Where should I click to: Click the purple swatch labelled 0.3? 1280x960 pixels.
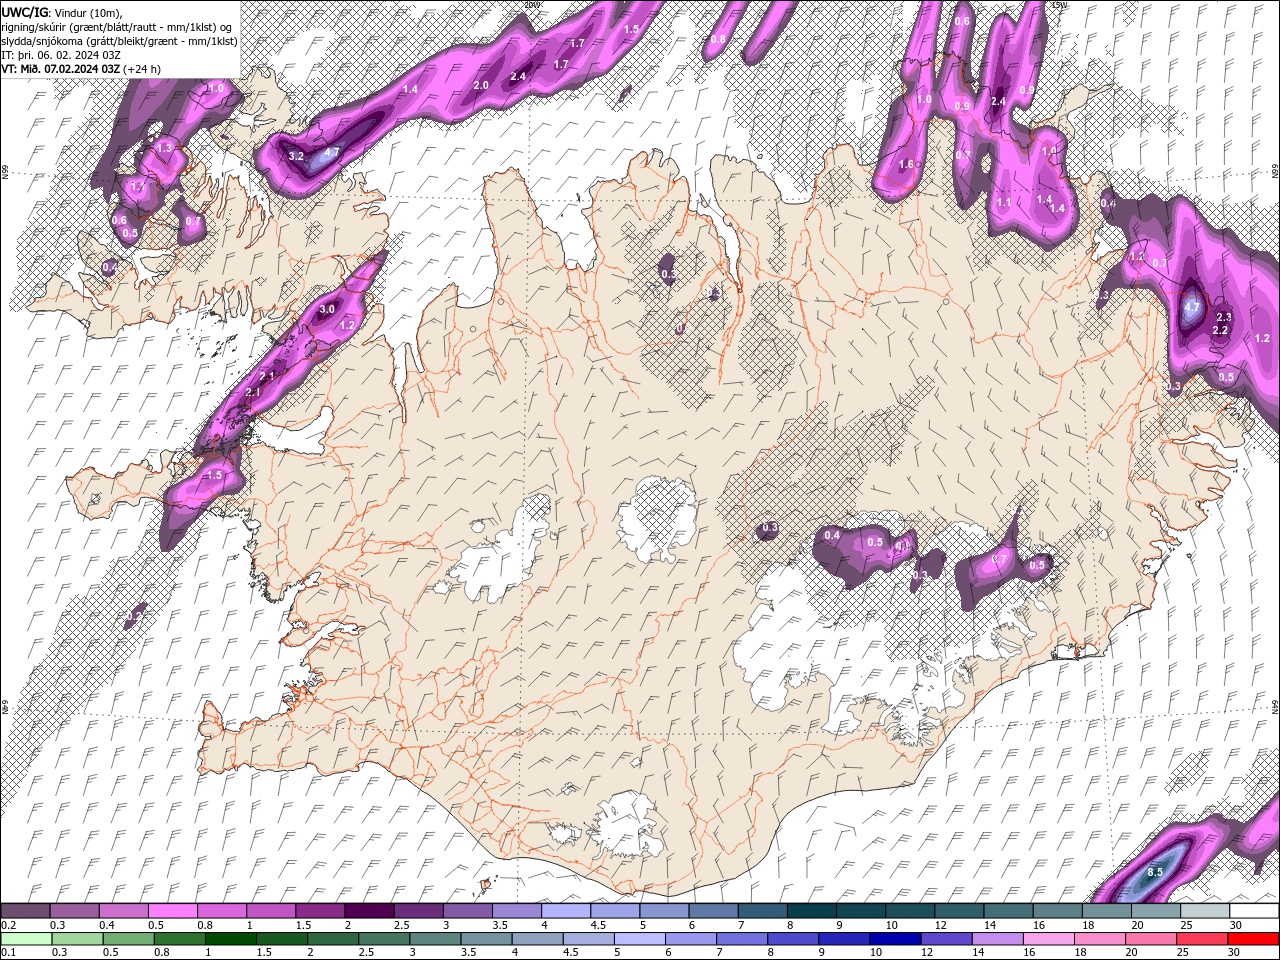(75, 911)
